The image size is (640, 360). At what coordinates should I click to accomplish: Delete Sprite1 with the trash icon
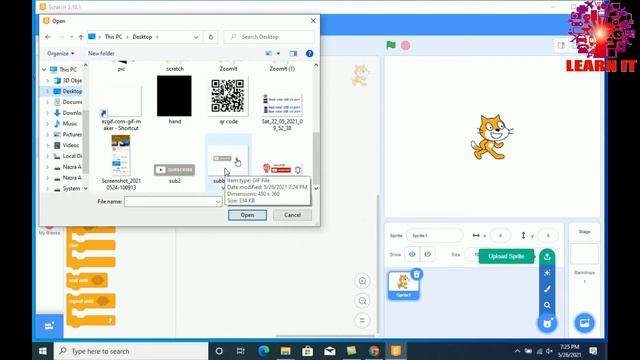[x=416, y=274]
